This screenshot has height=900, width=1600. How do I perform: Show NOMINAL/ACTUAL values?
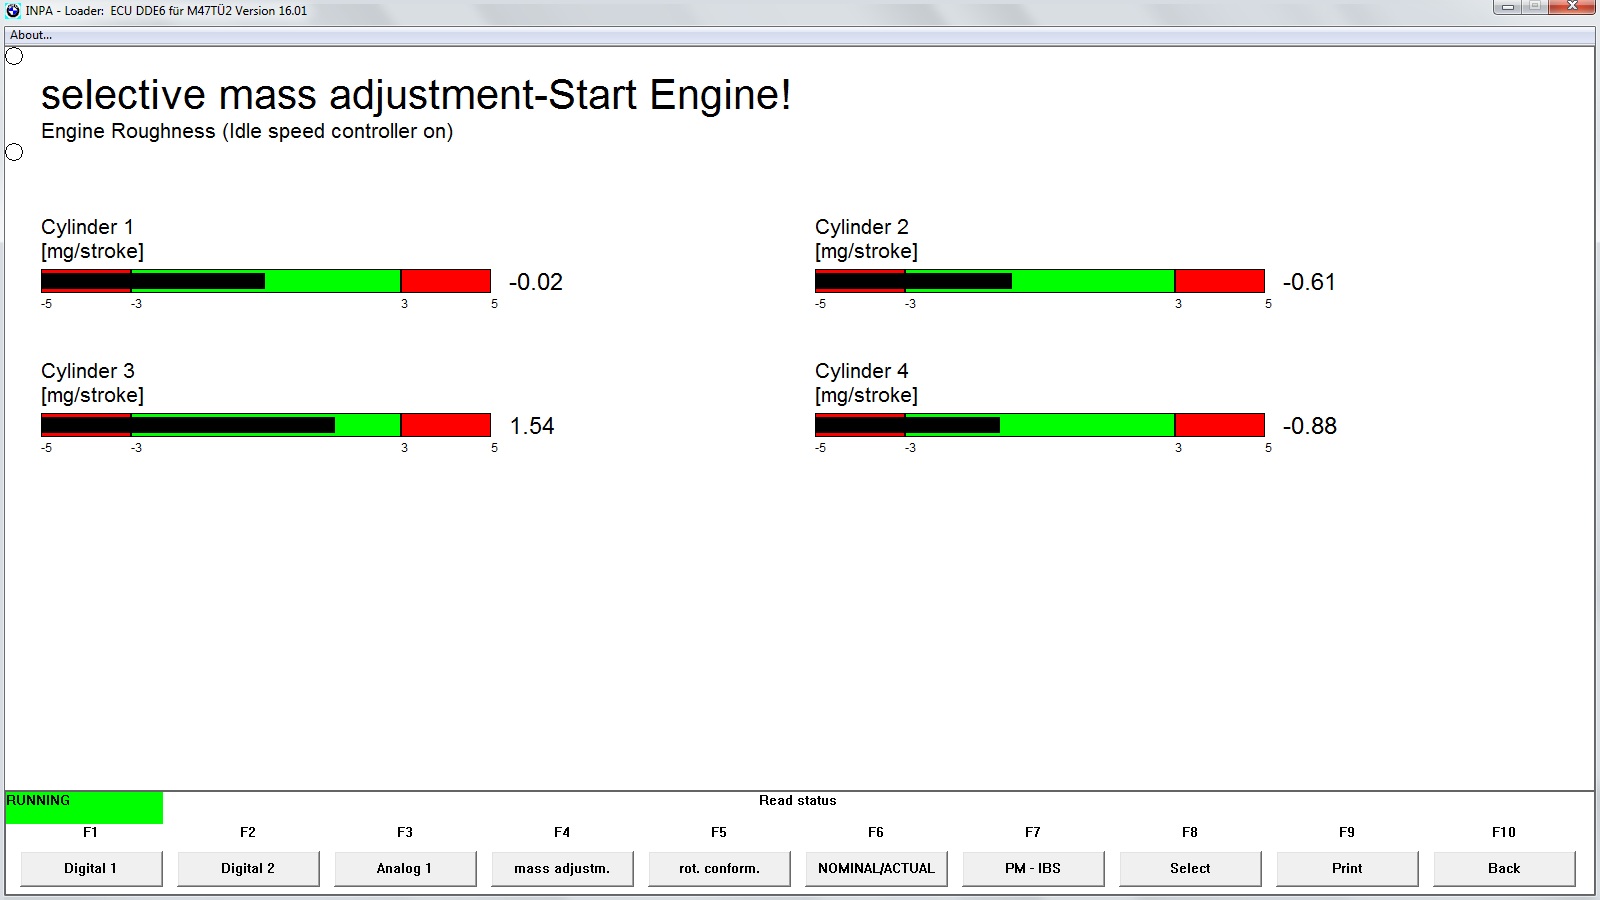coord(876,868)
